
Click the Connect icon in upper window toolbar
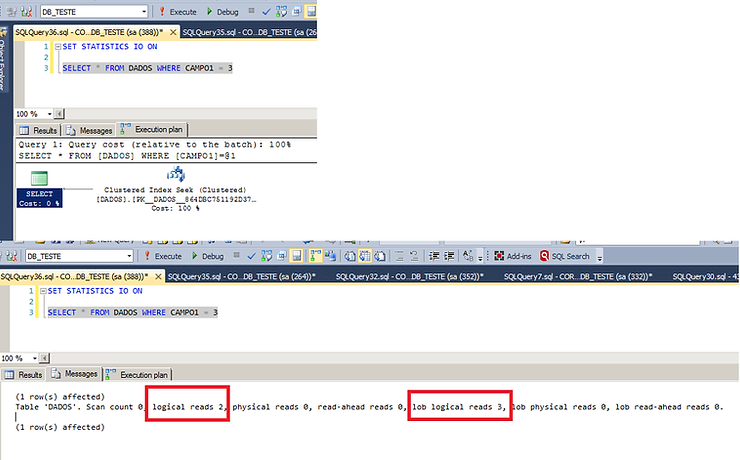(11, 12)
